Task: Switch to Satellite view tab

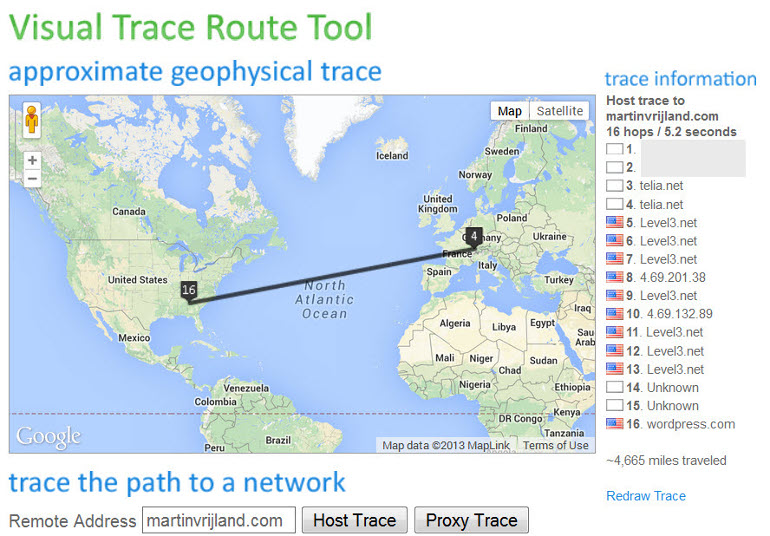Action: coord(559,111)
